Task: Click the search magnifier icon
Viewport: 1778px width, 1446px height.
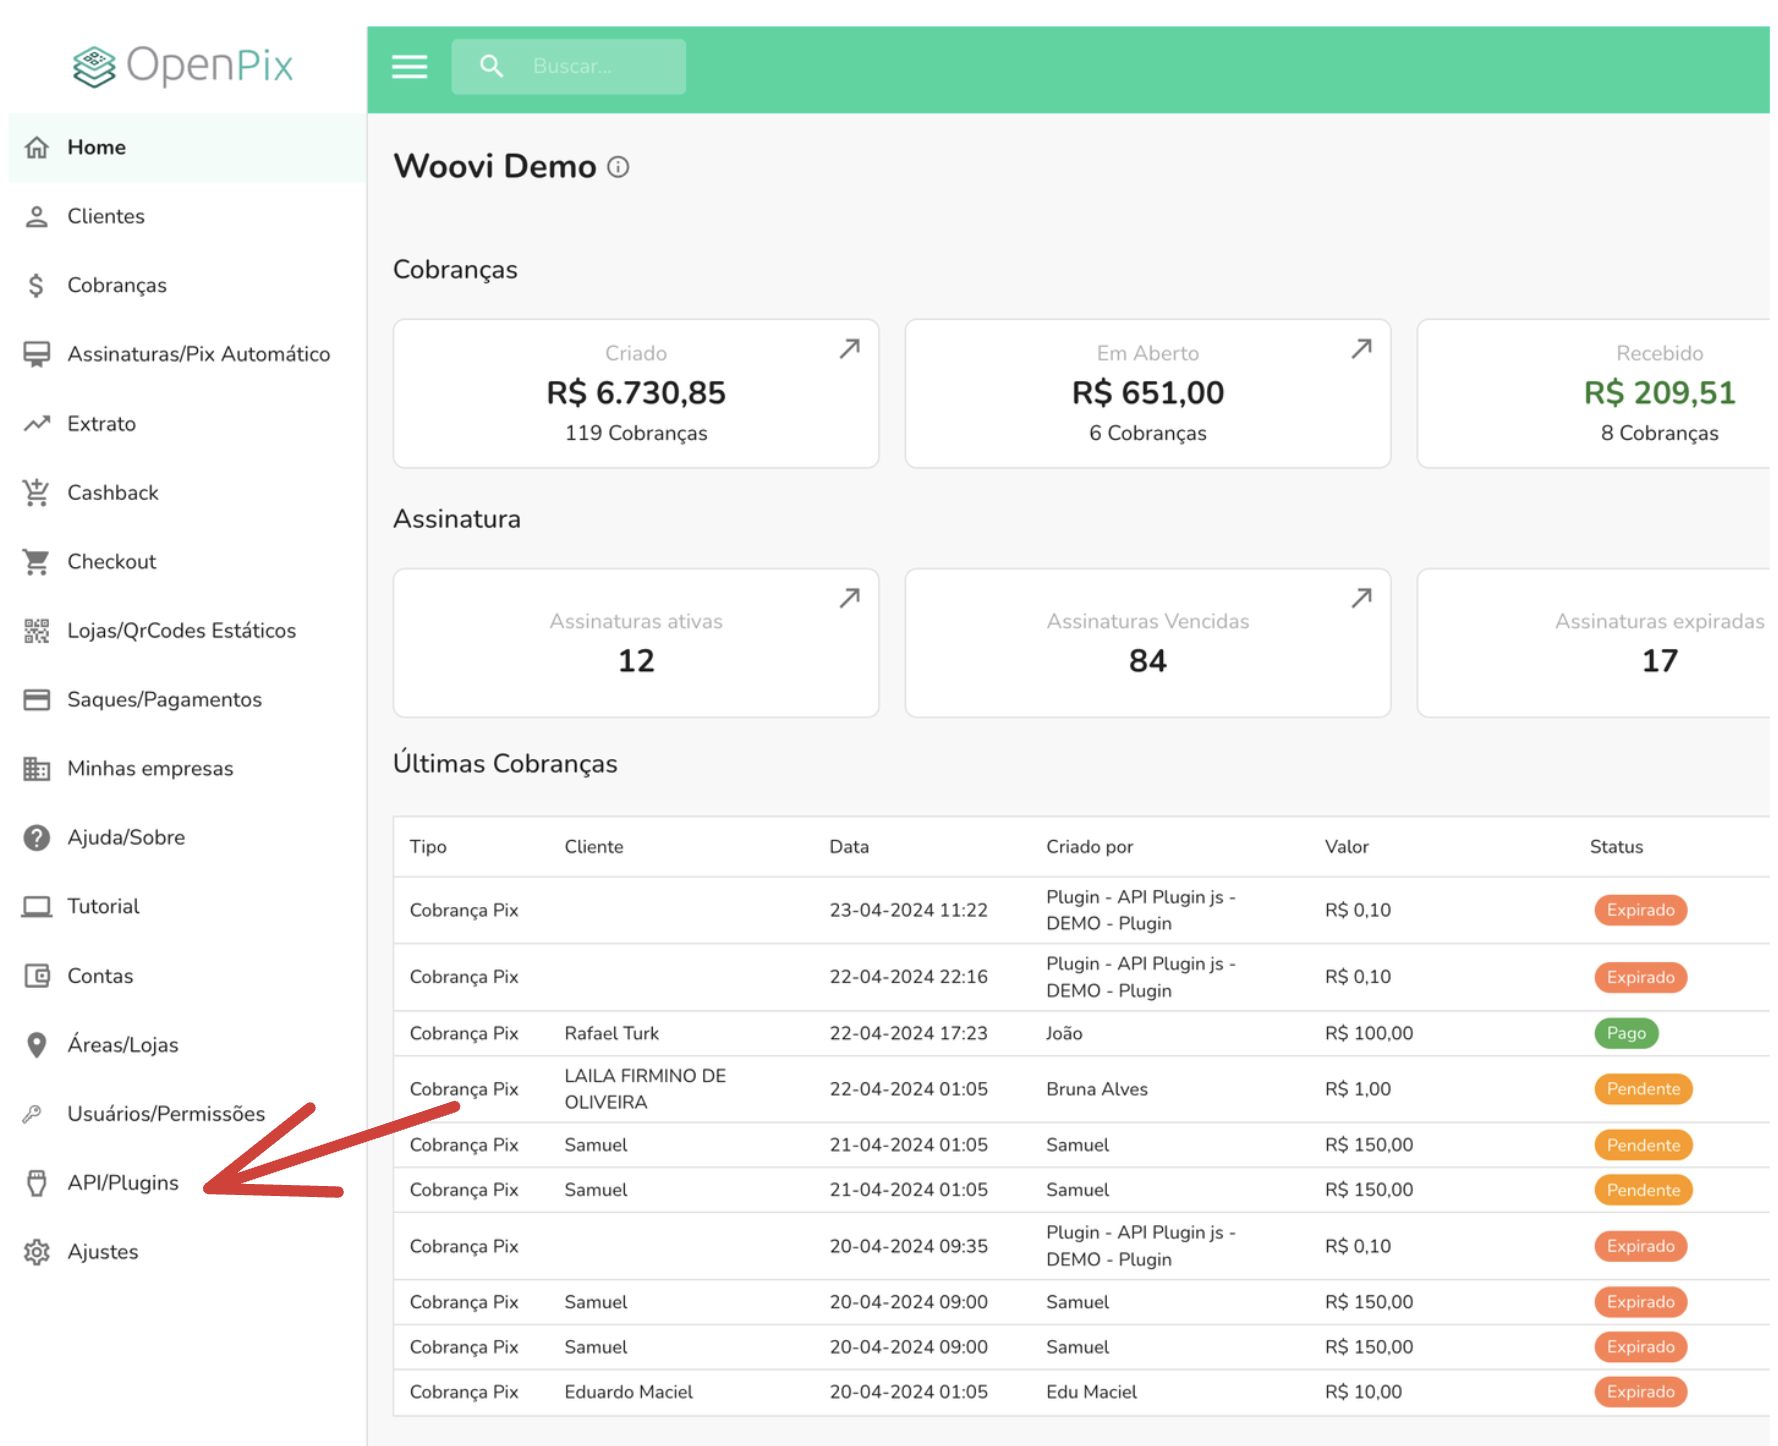Action: coord(491,67)
